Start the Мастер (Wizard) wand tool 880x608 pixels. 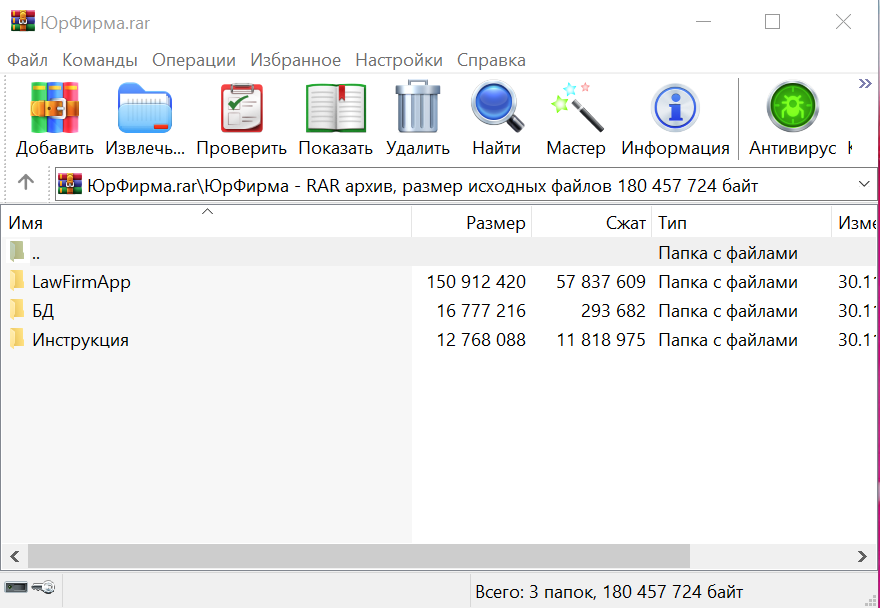click(576, 108)
